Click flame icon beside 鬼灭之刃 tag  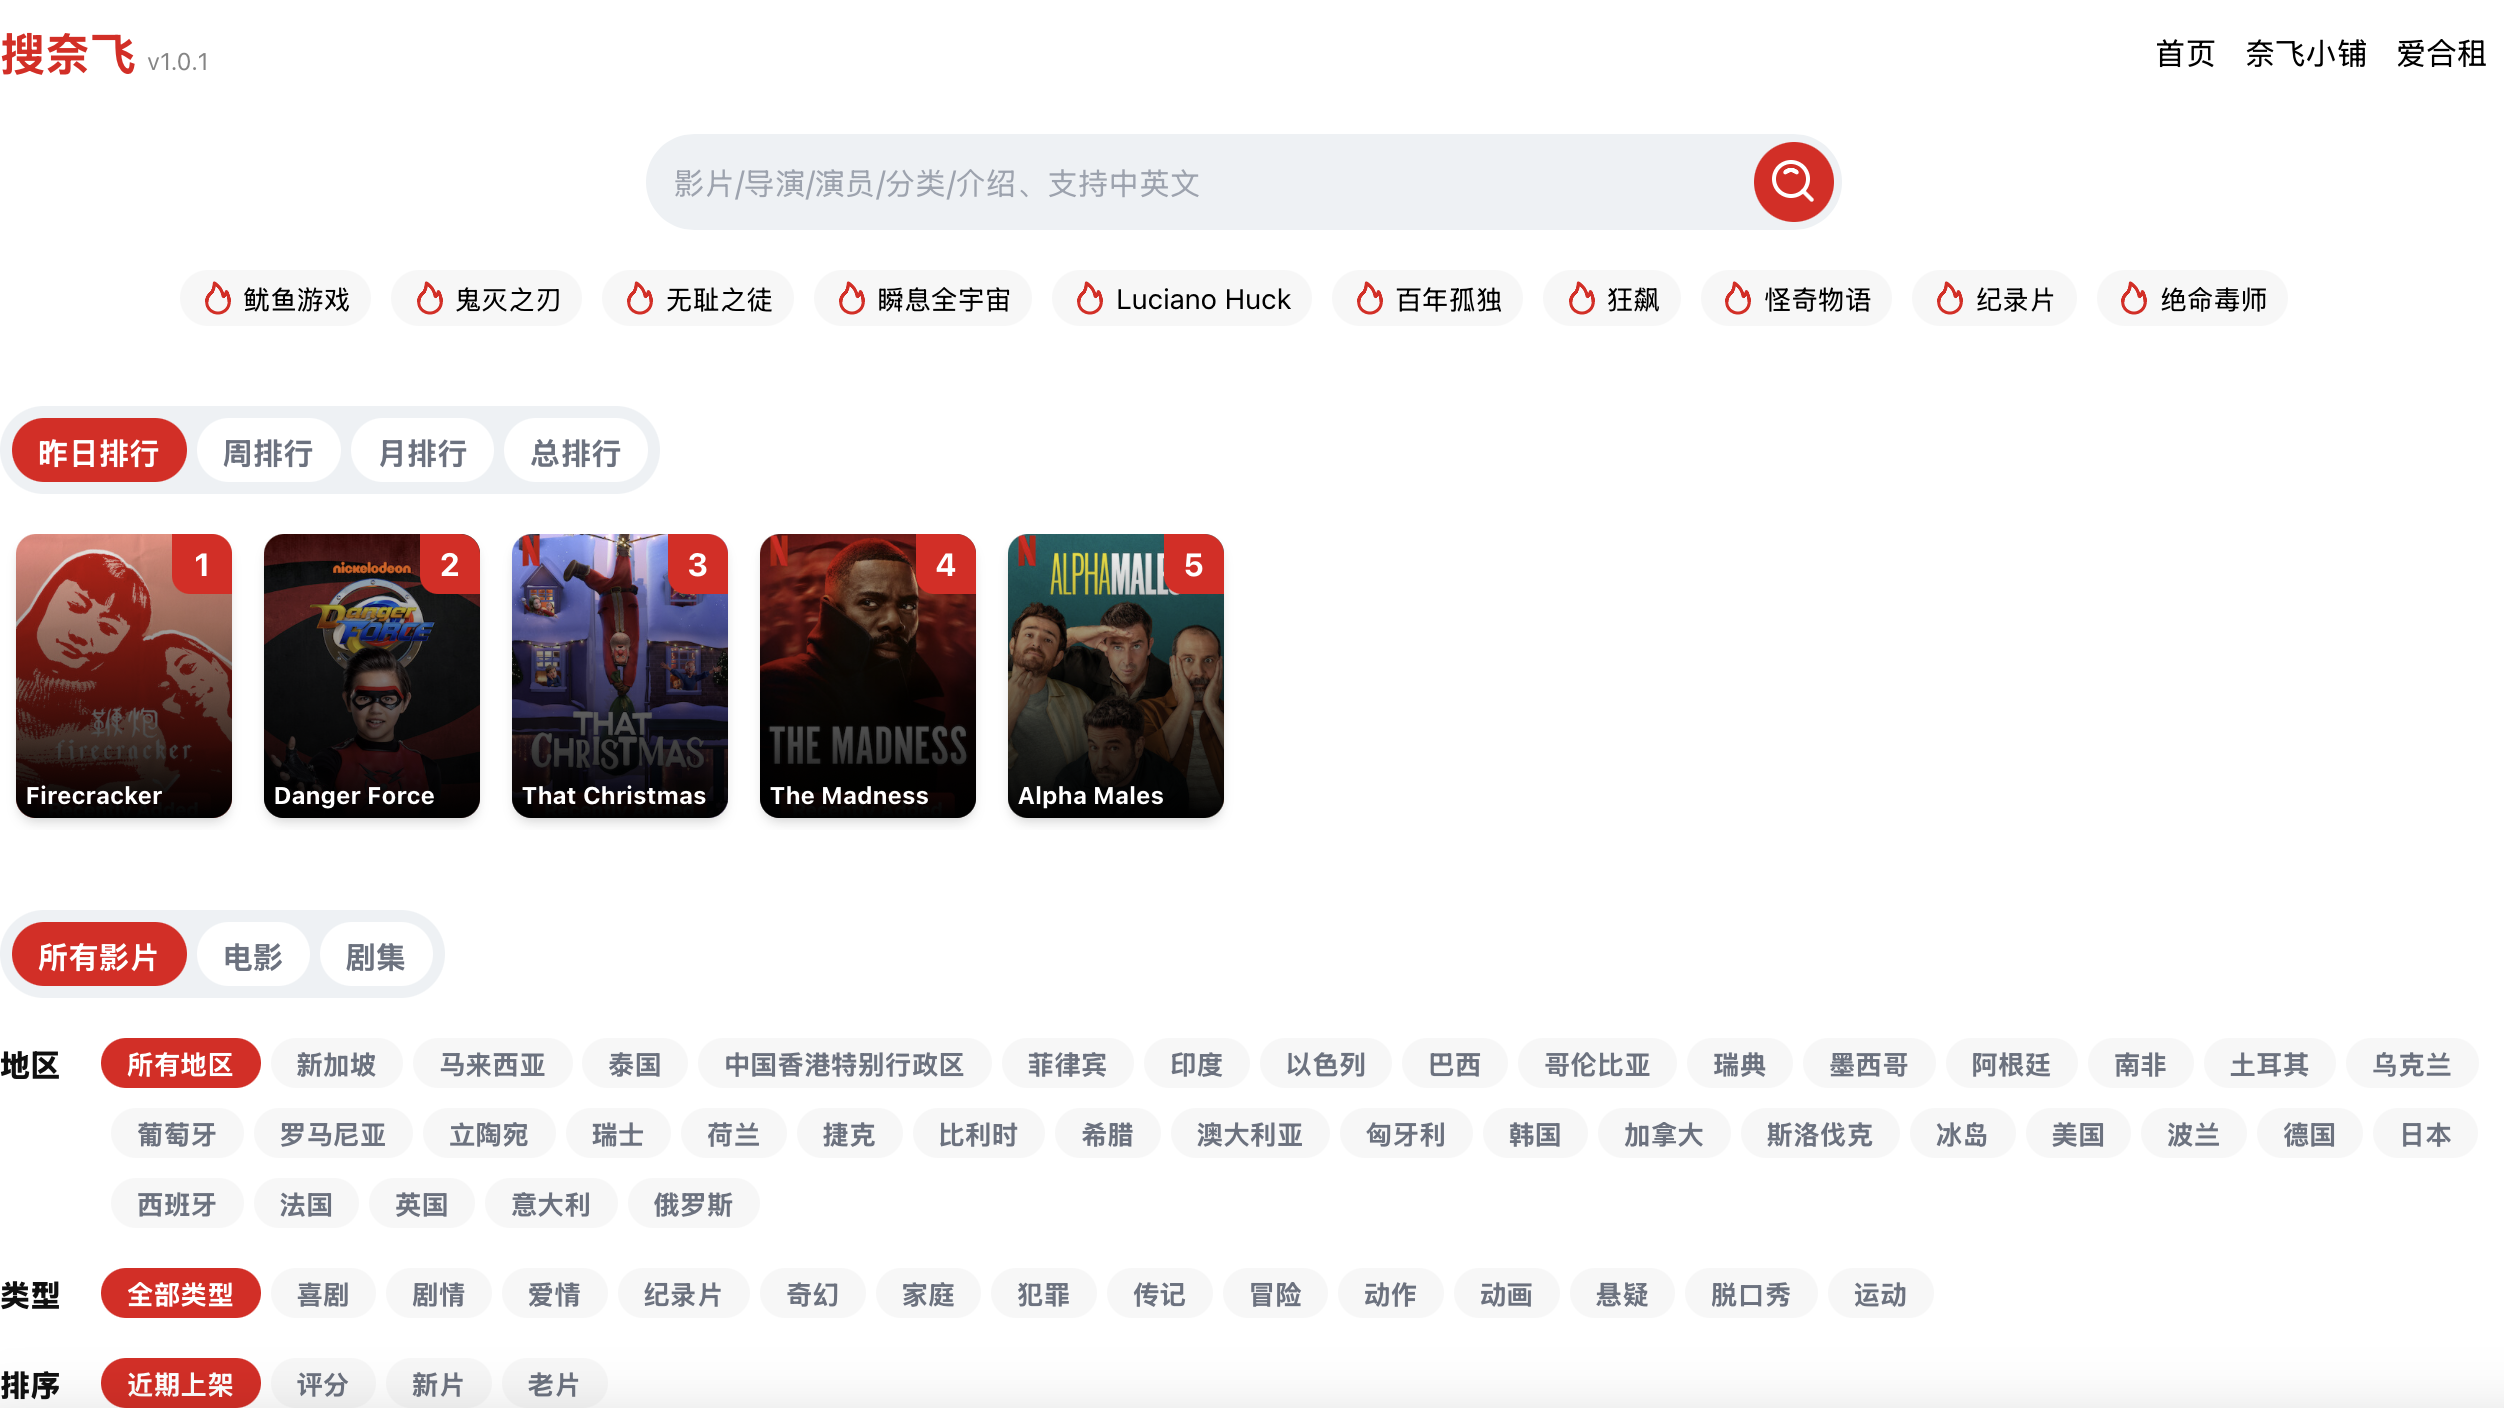(x=429, y=299)
